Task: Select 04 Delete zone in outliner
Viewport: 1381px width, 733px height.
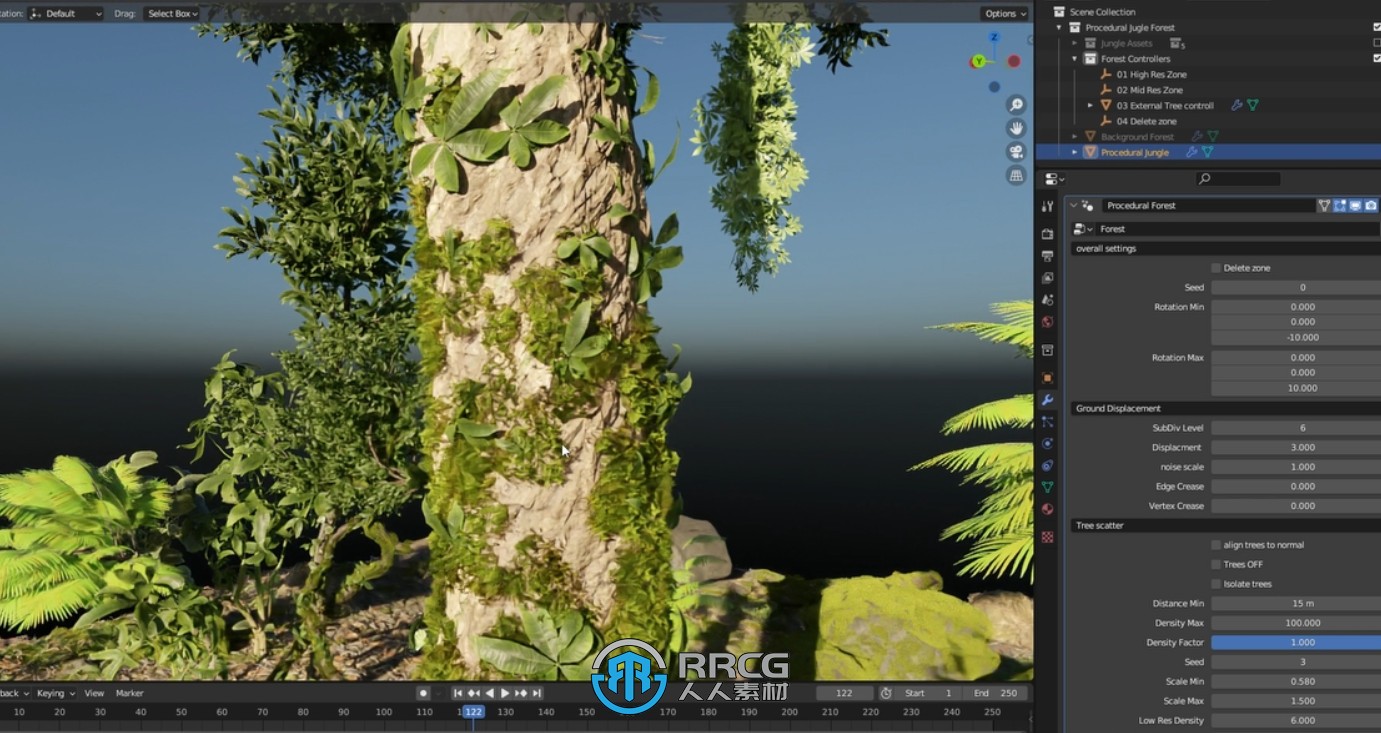Action: click(x=1146, y=121)
